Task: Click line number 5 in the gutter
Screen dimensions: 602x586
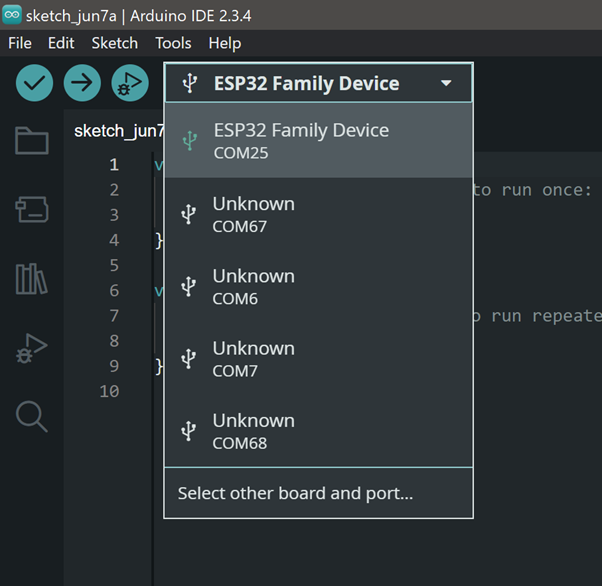Action: click(x=114, y=265)
